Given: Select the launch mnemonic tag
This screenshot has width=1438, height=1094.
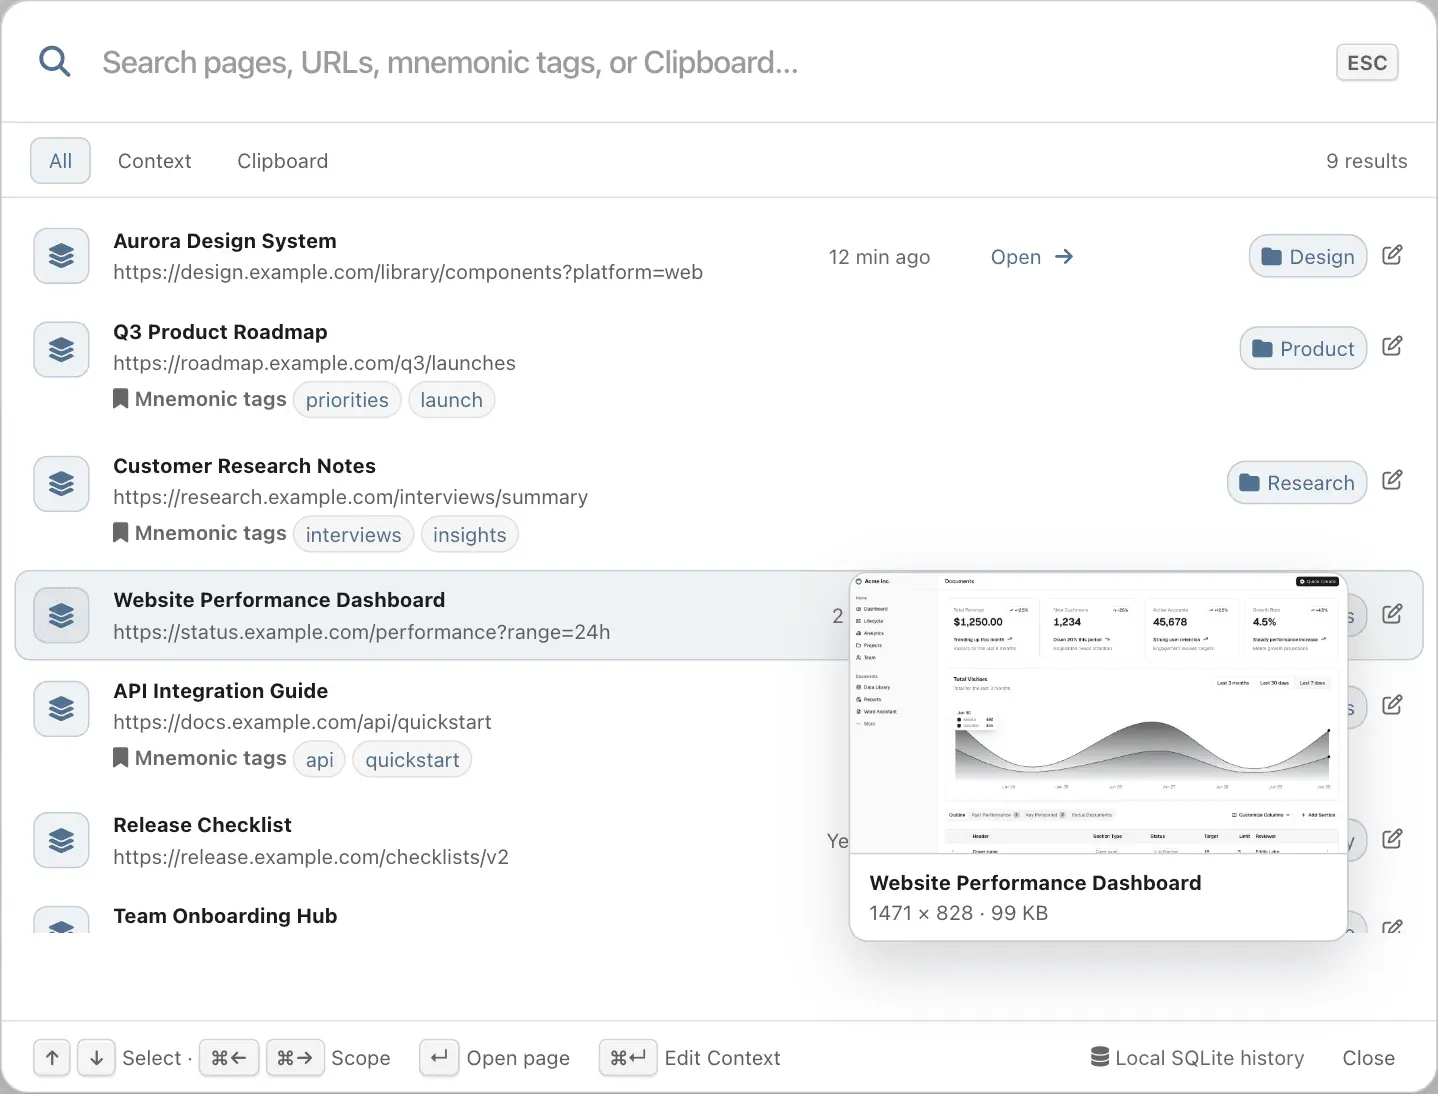Looking at the screenshot, I should [x=451, y=400].
